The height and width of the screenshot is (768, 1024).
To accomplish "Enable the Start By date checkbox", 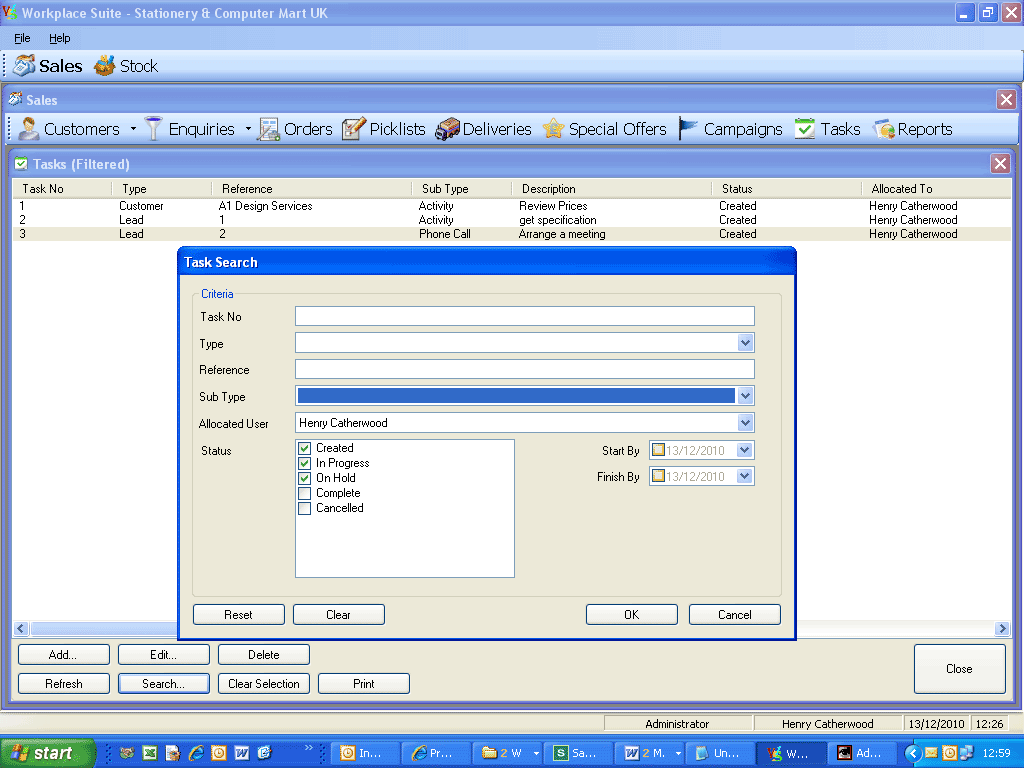I will tap(658, 450).
